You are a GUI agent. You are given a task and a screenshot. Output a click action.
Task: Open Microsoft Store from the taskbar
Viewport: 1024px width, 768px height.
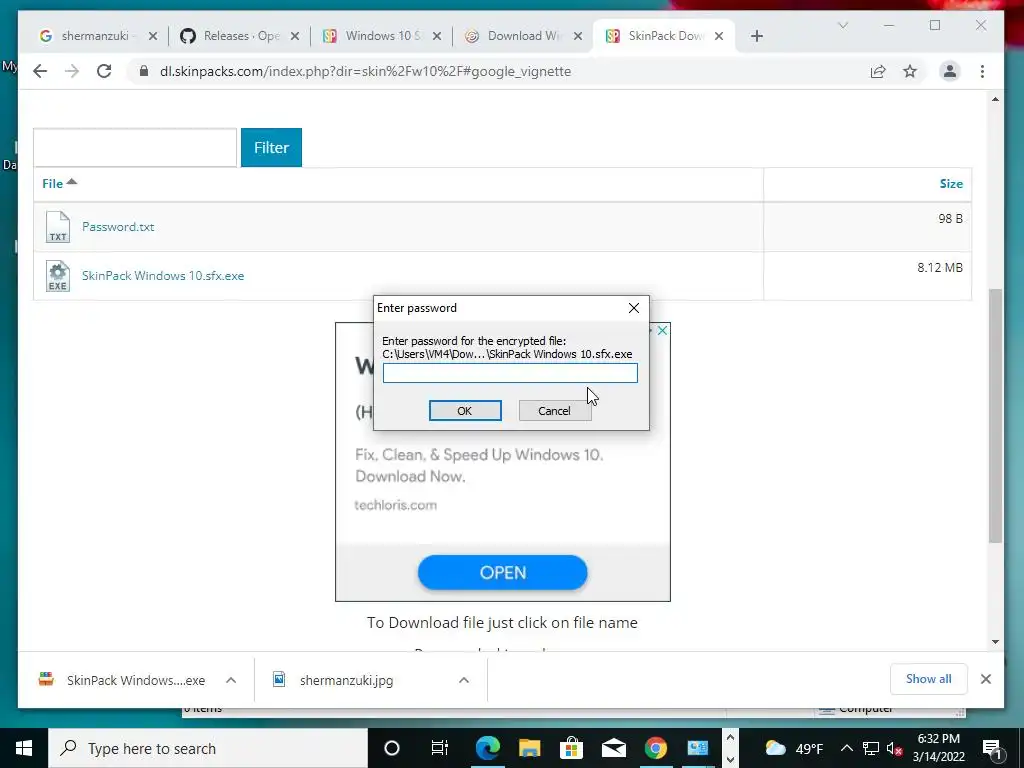(x=571, y=748)
